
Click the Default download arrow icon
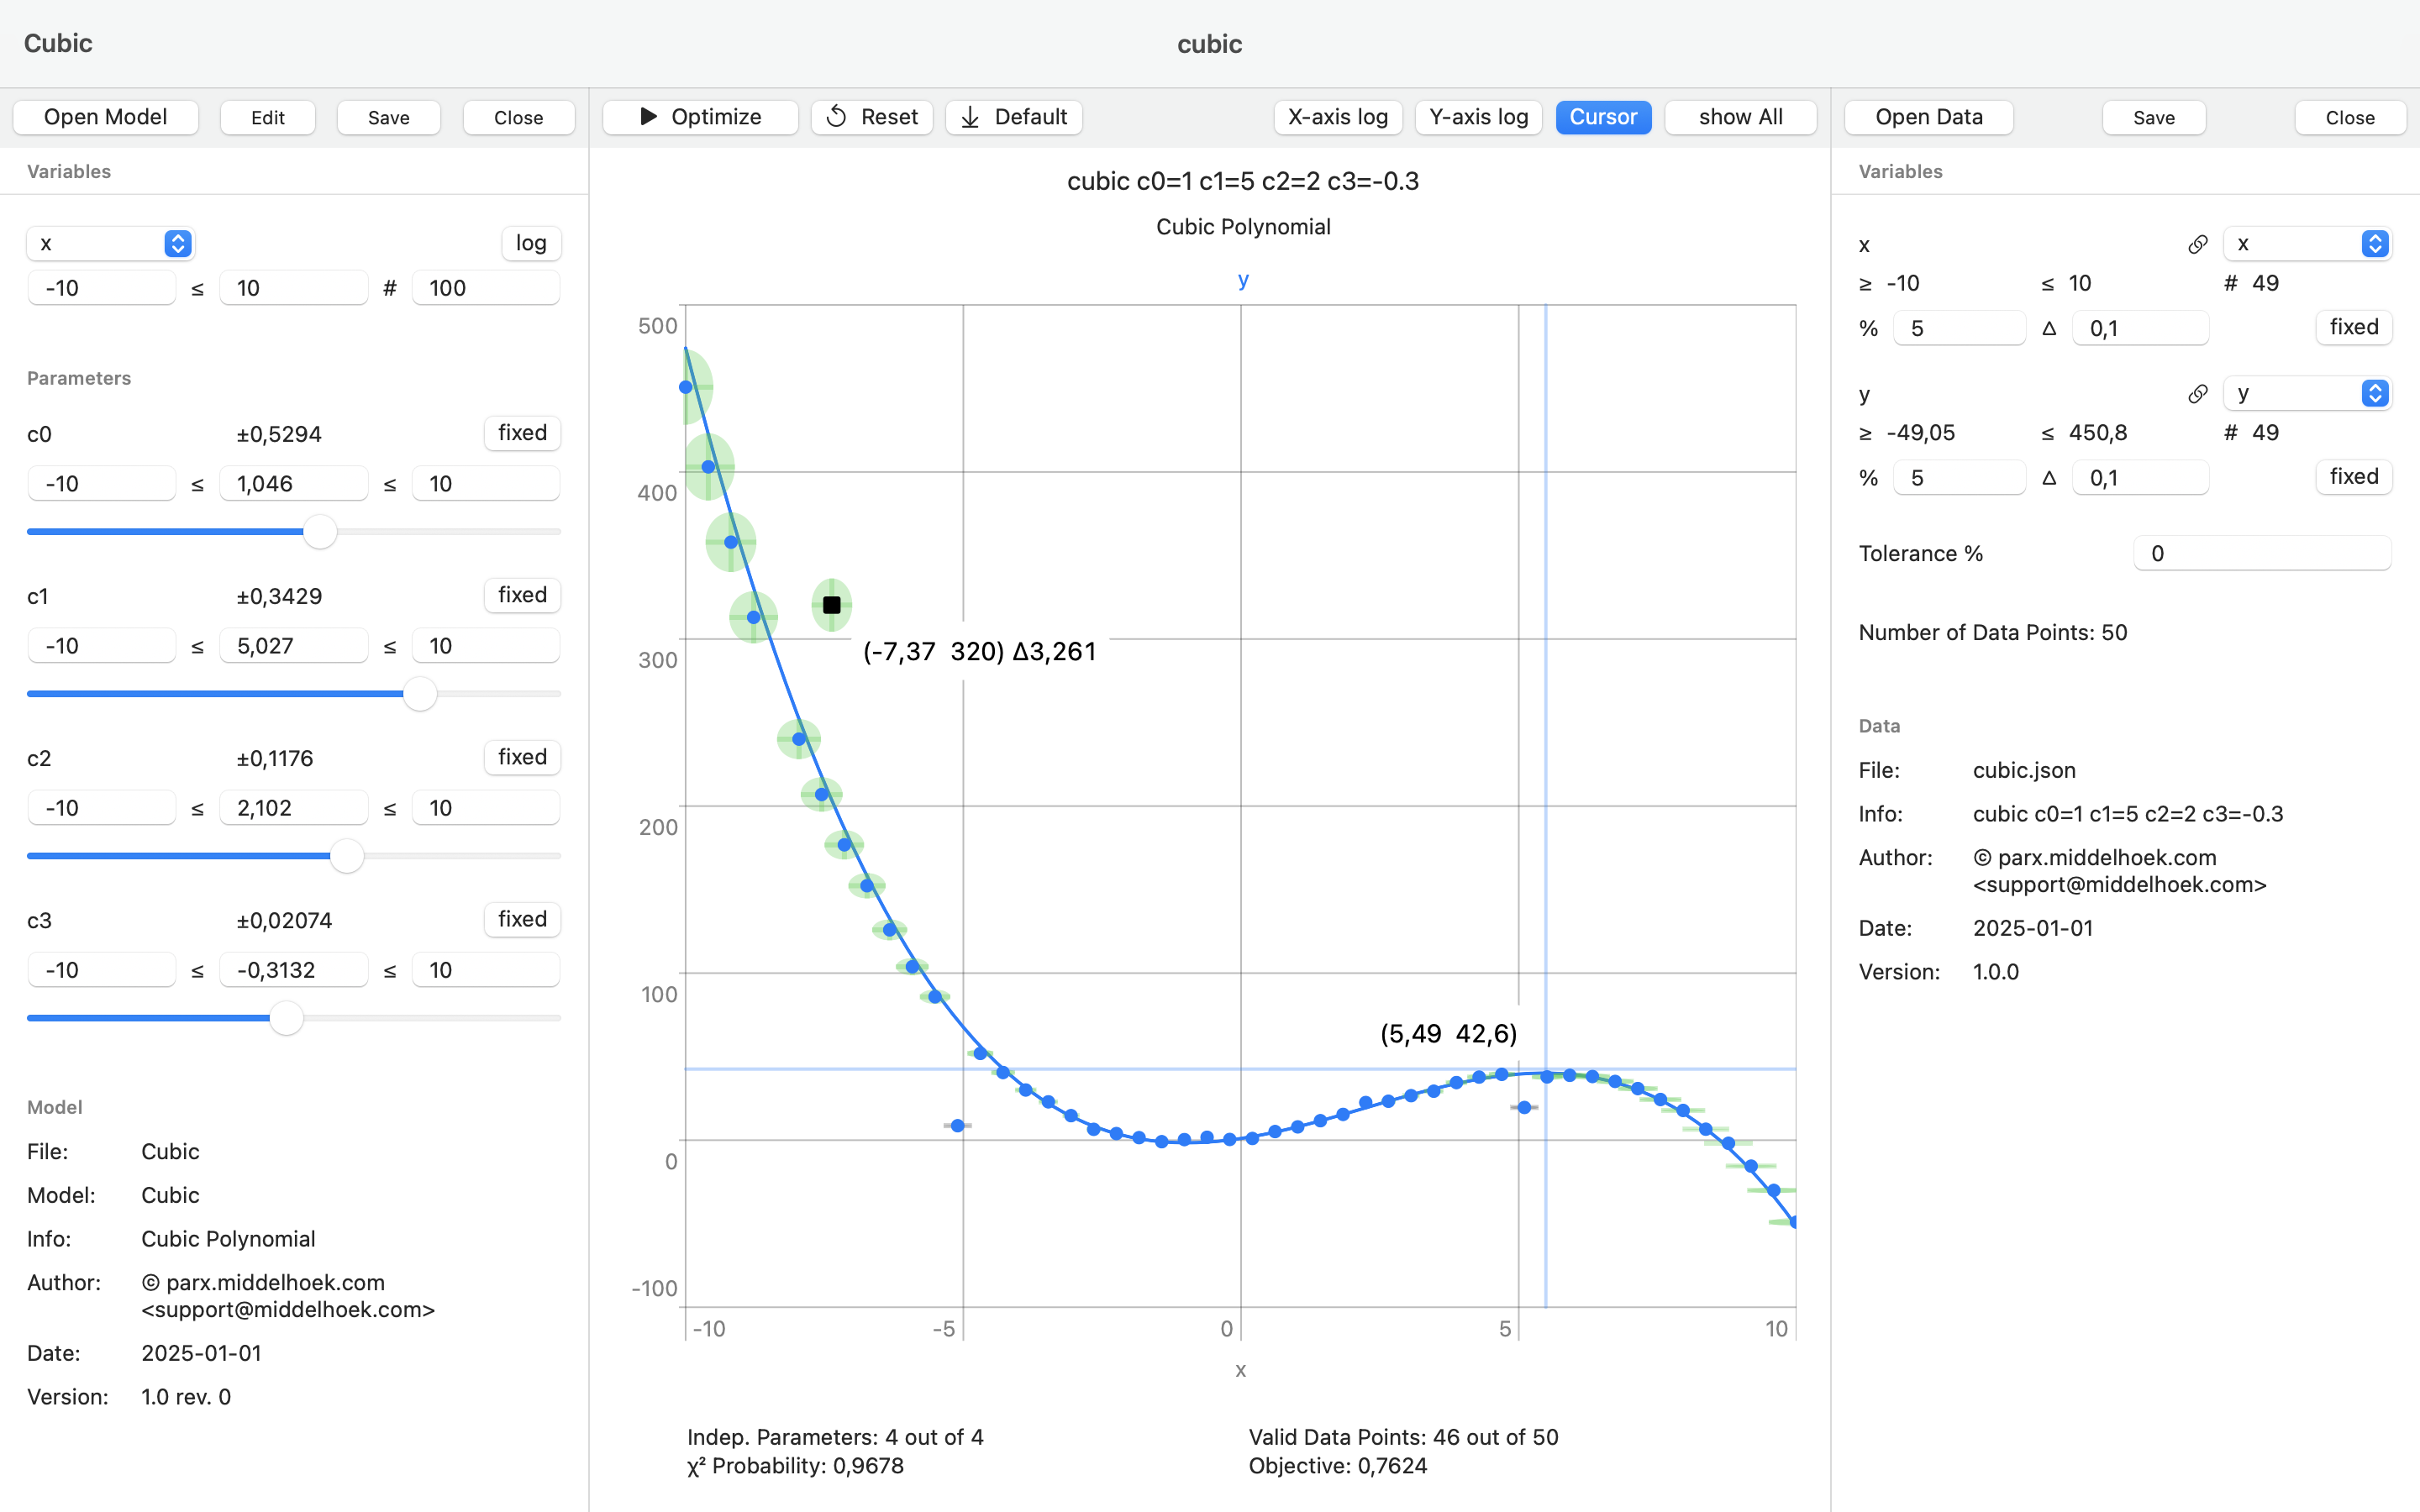[x=970, y=117]
